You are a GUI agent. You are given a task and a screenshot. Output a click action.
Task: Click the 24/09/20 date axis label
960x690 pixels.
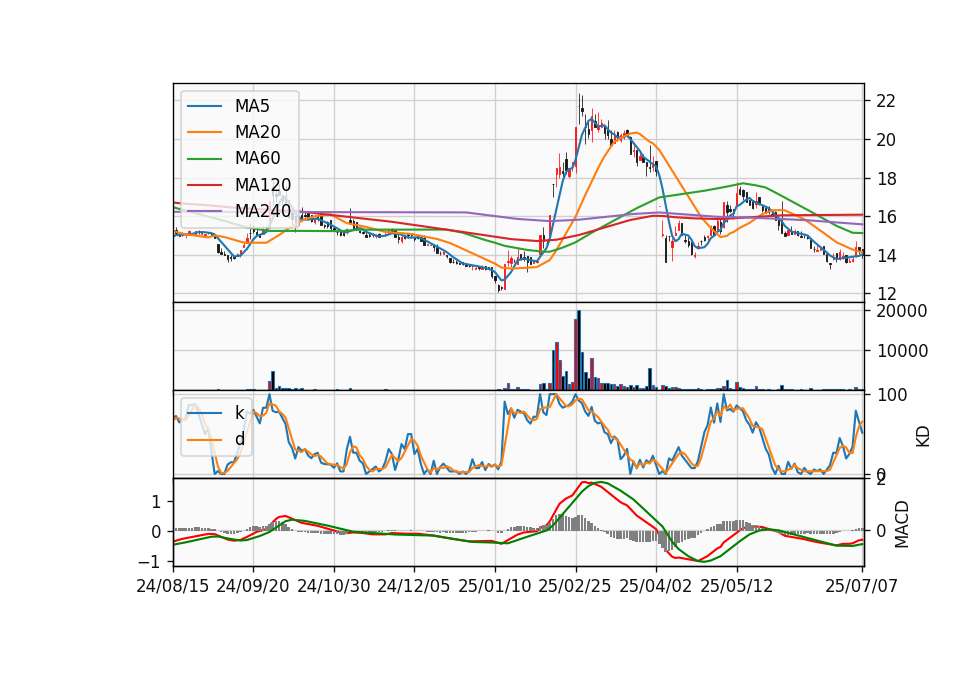click(x=253, y=586)
